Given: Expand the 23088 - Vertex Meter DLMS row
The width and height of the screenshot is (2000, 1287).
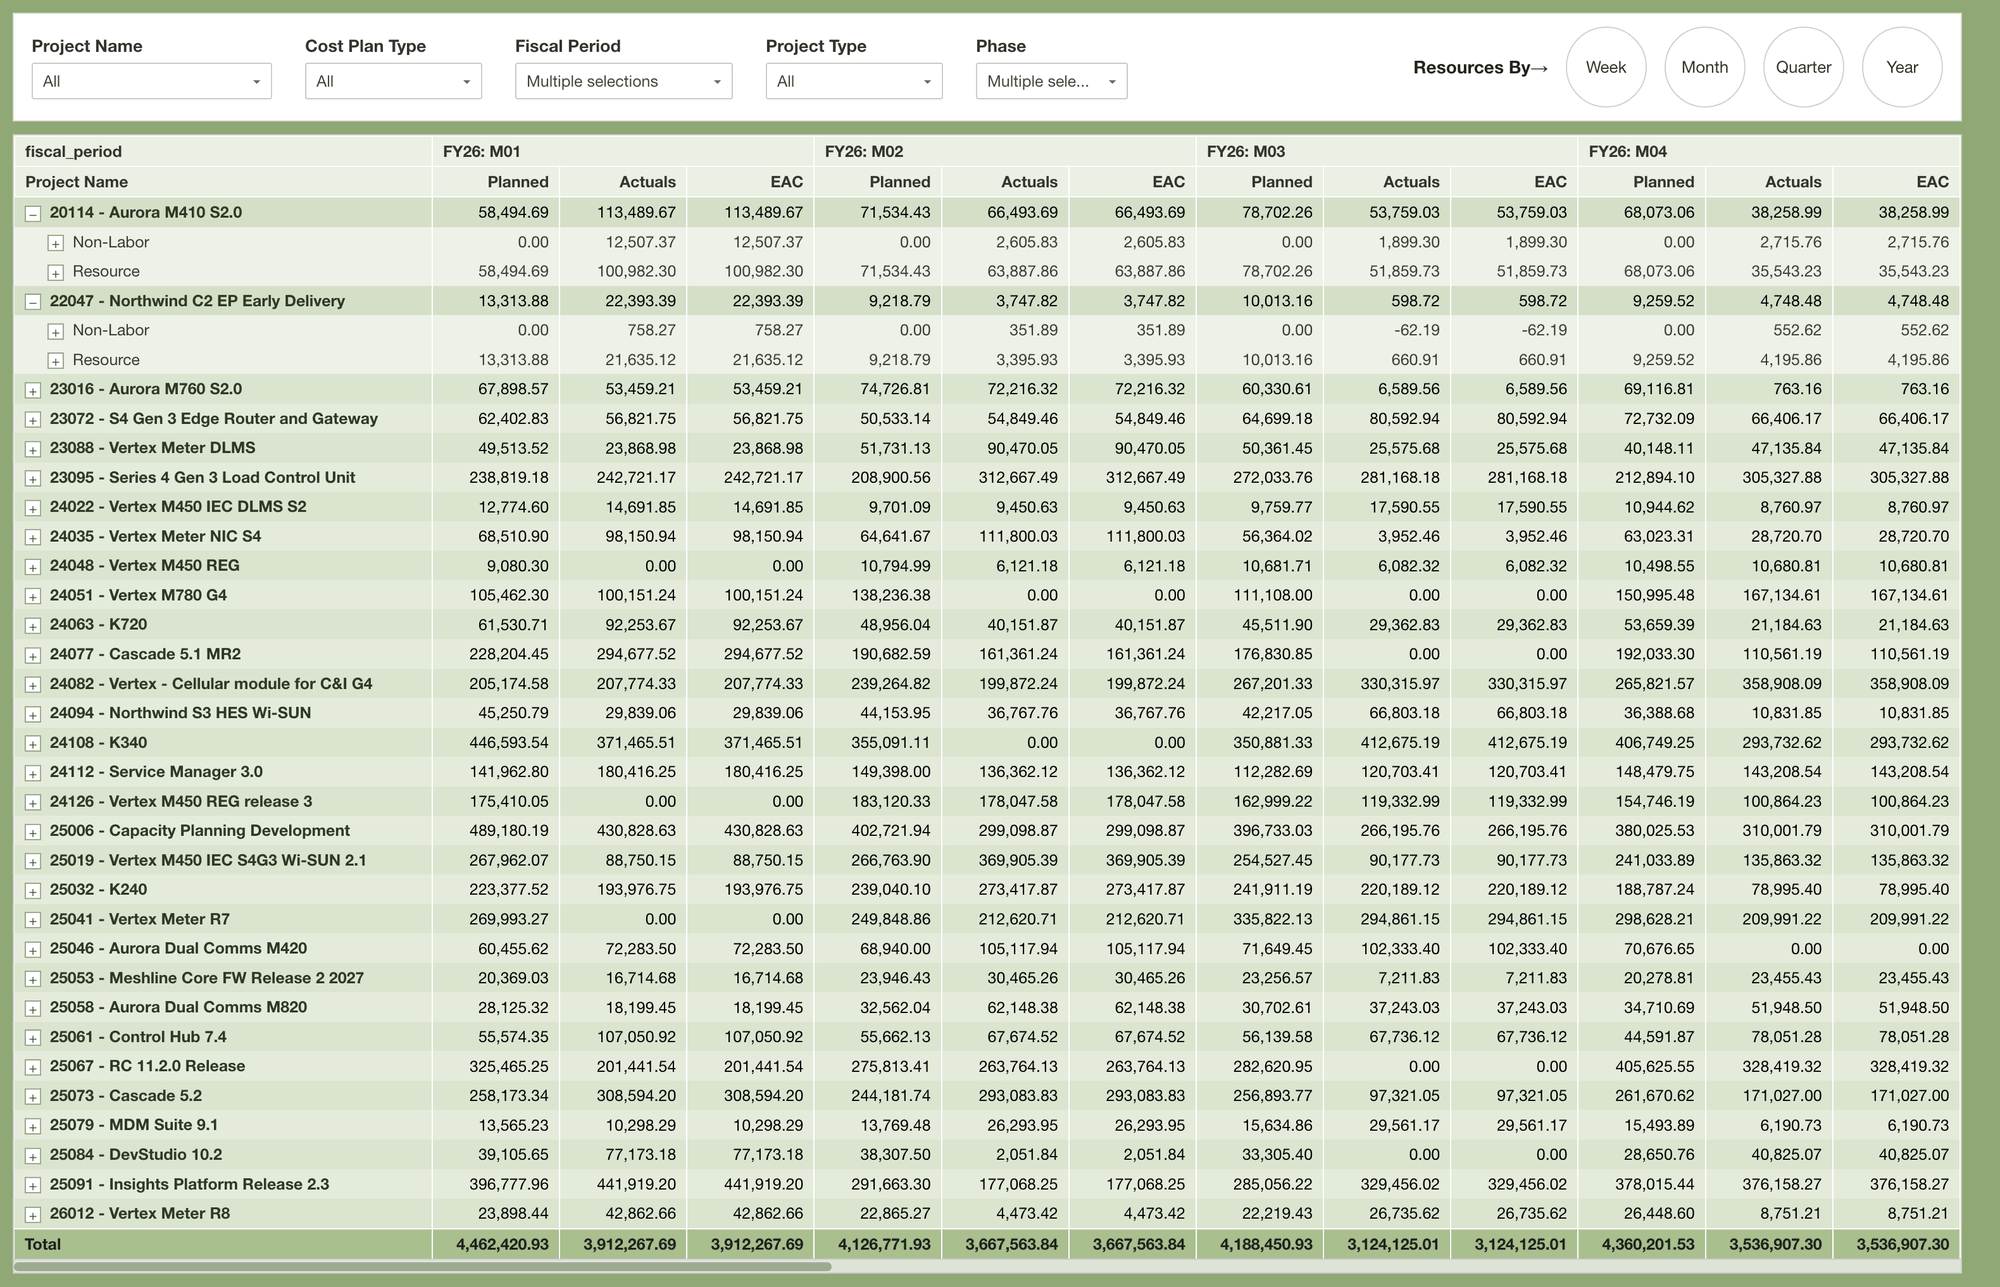Looking at the screenshot, I should tap(33, 449).
